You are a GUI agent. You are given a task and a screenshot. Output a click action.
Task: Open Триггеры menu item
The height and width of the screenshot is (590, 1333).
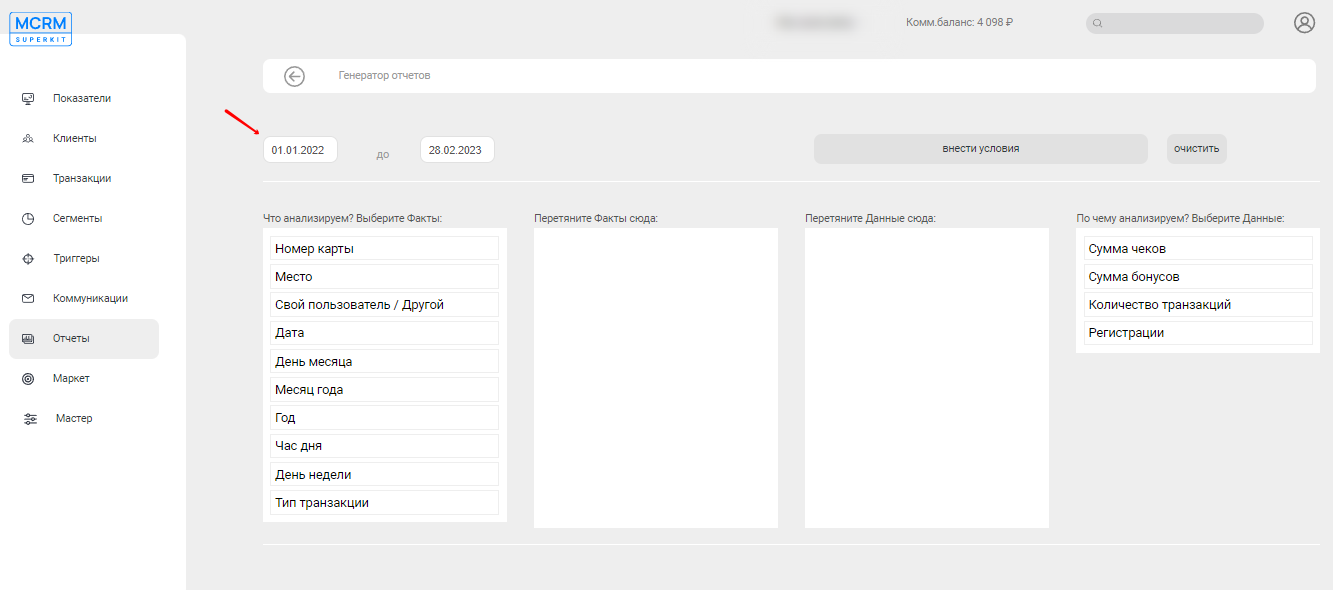click(x=76, y=258)
